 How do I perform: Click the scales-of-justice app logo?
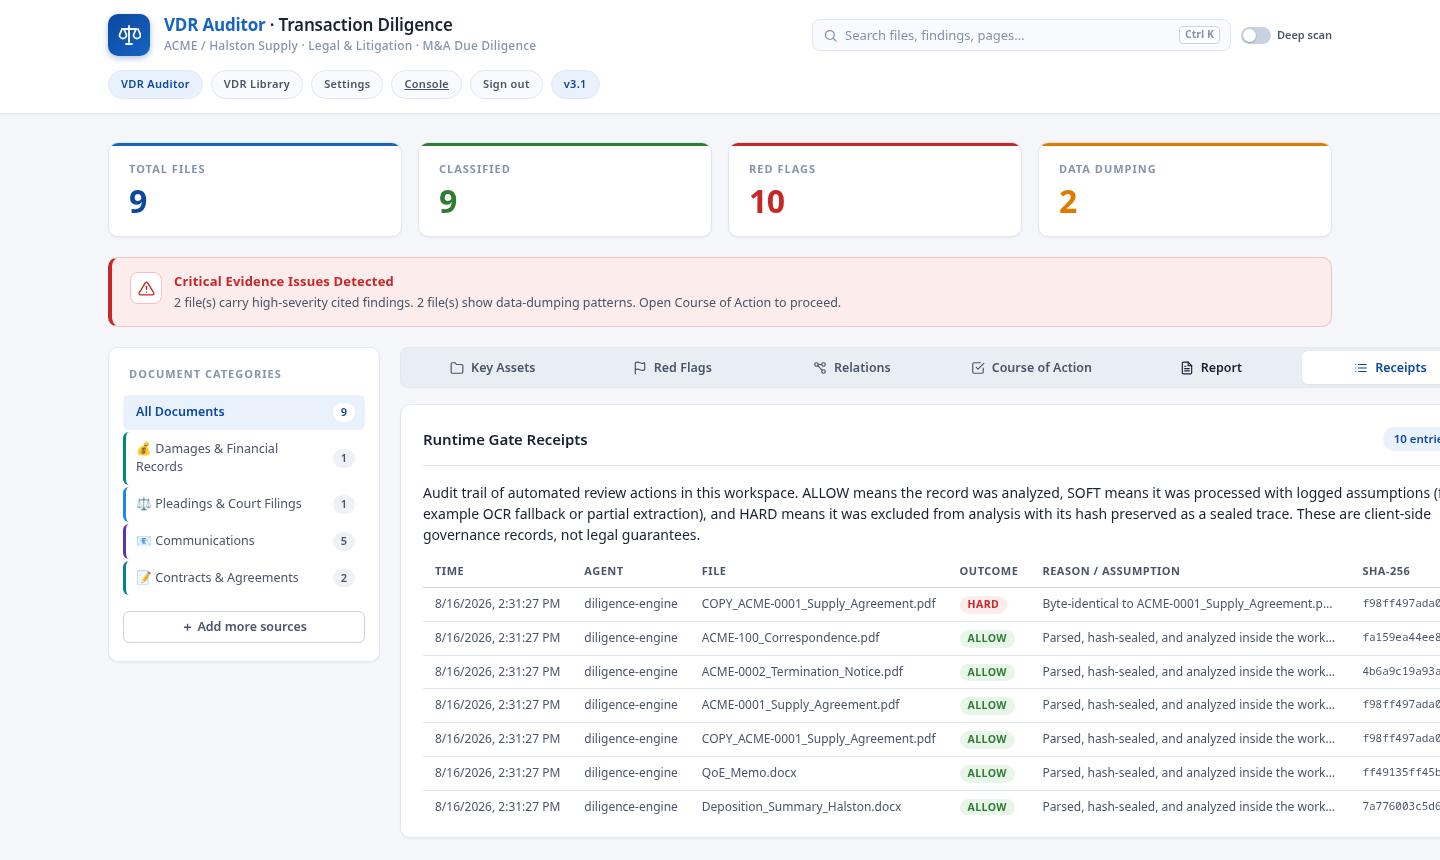[129, 35]
